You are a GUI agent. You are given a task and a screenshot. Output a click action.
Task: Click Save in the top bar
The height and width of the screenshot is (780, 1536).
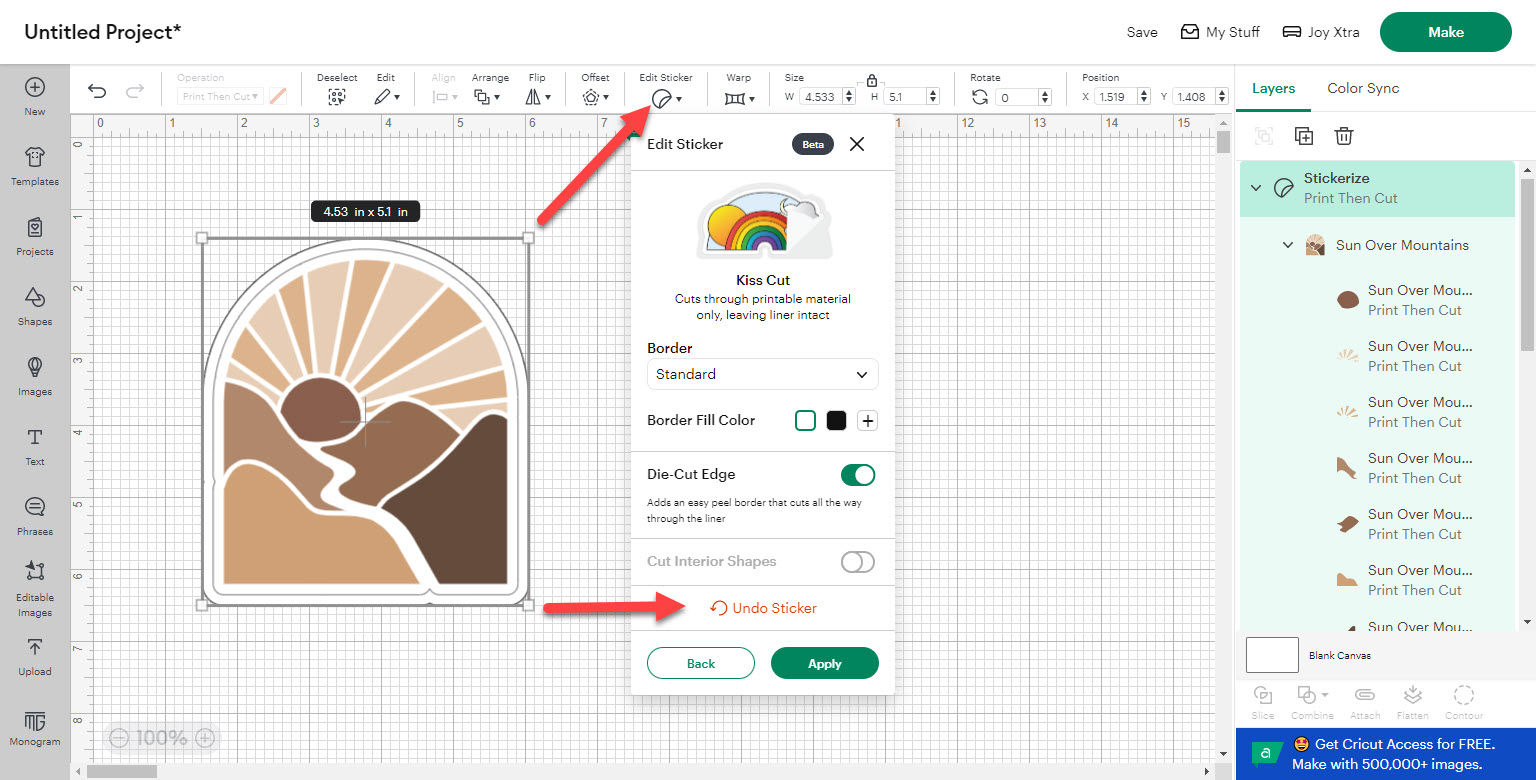pyautogui.click(x=1142, y=32)
